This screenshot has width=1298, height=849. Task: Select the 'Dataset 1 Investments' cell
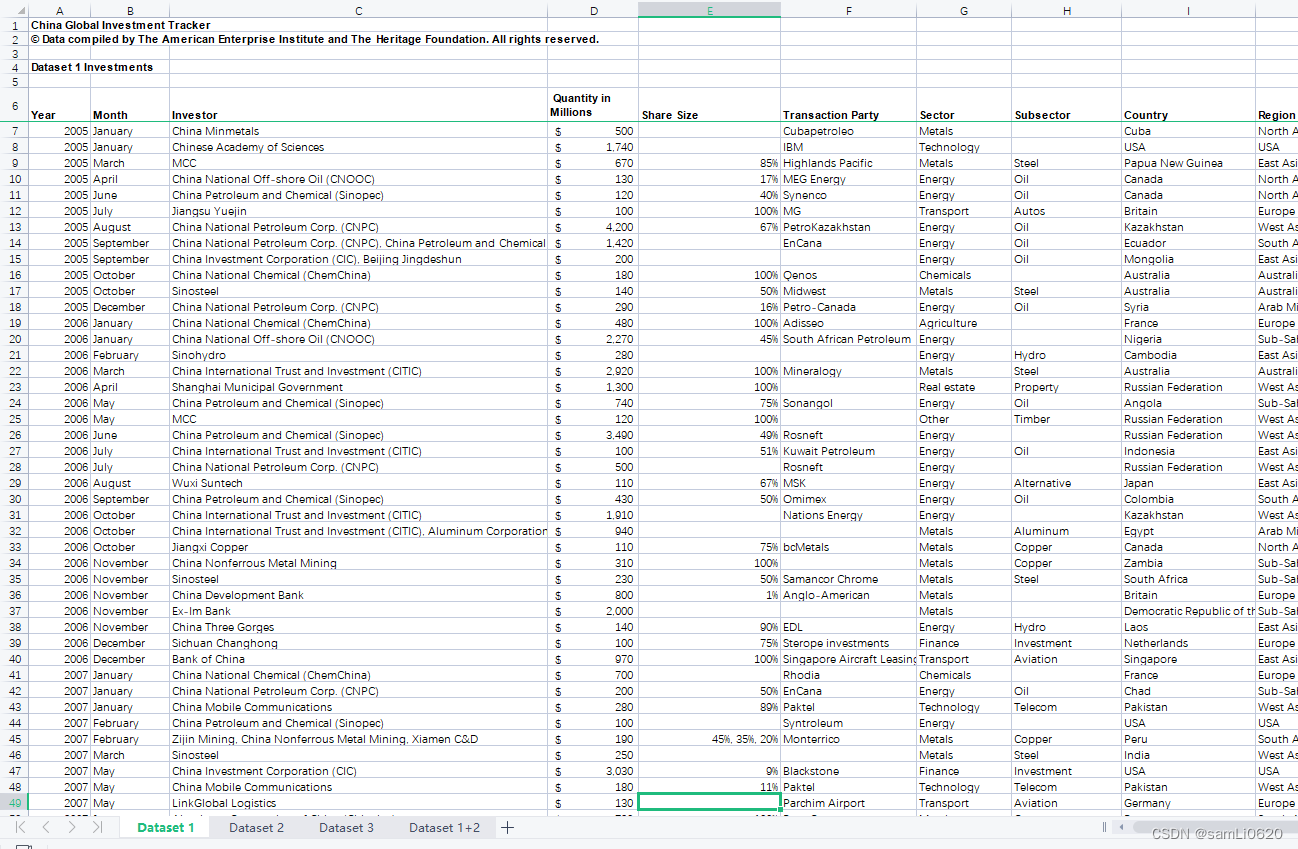[x=92, y=67]
